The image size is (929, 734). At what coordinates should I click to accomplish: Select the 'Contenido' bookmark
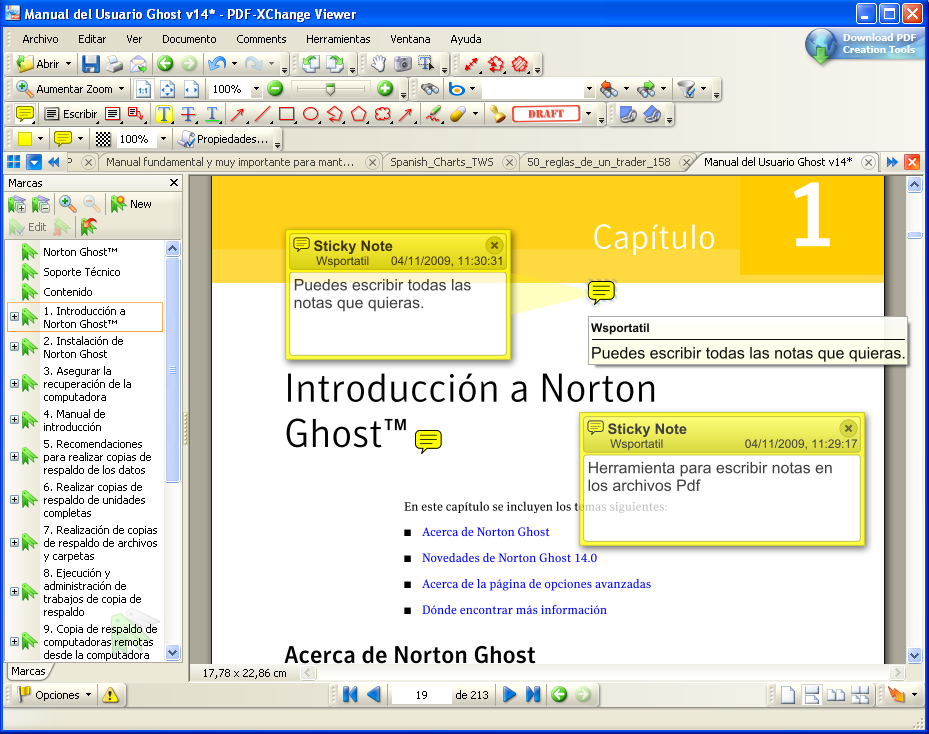coord(68,292)
